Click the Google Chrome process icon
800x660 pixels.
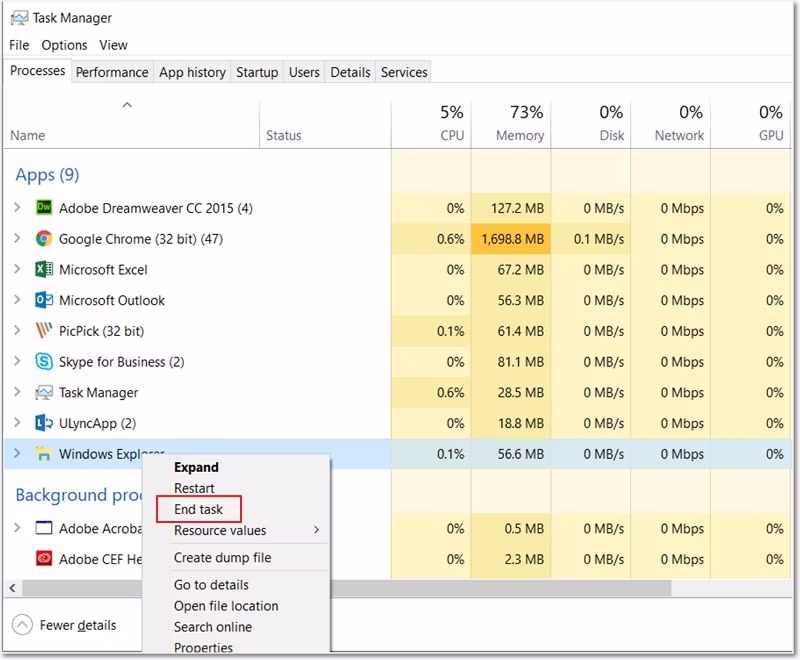[44, 239]
